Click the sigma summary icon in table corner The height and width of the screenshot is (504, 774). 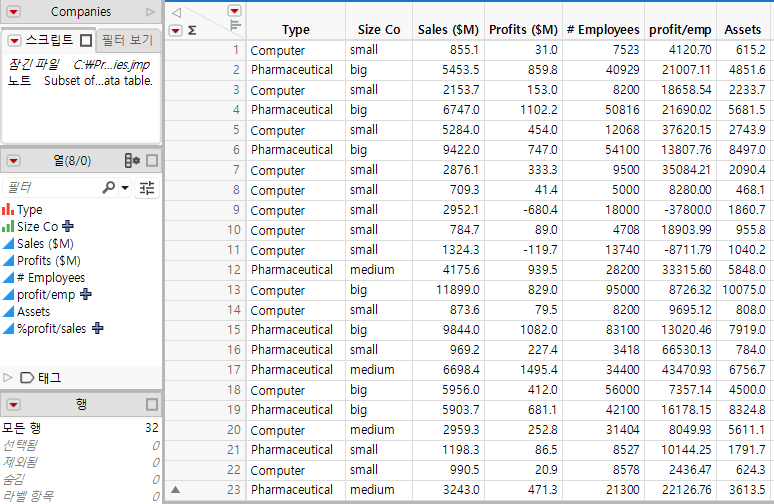coord(192,31)
